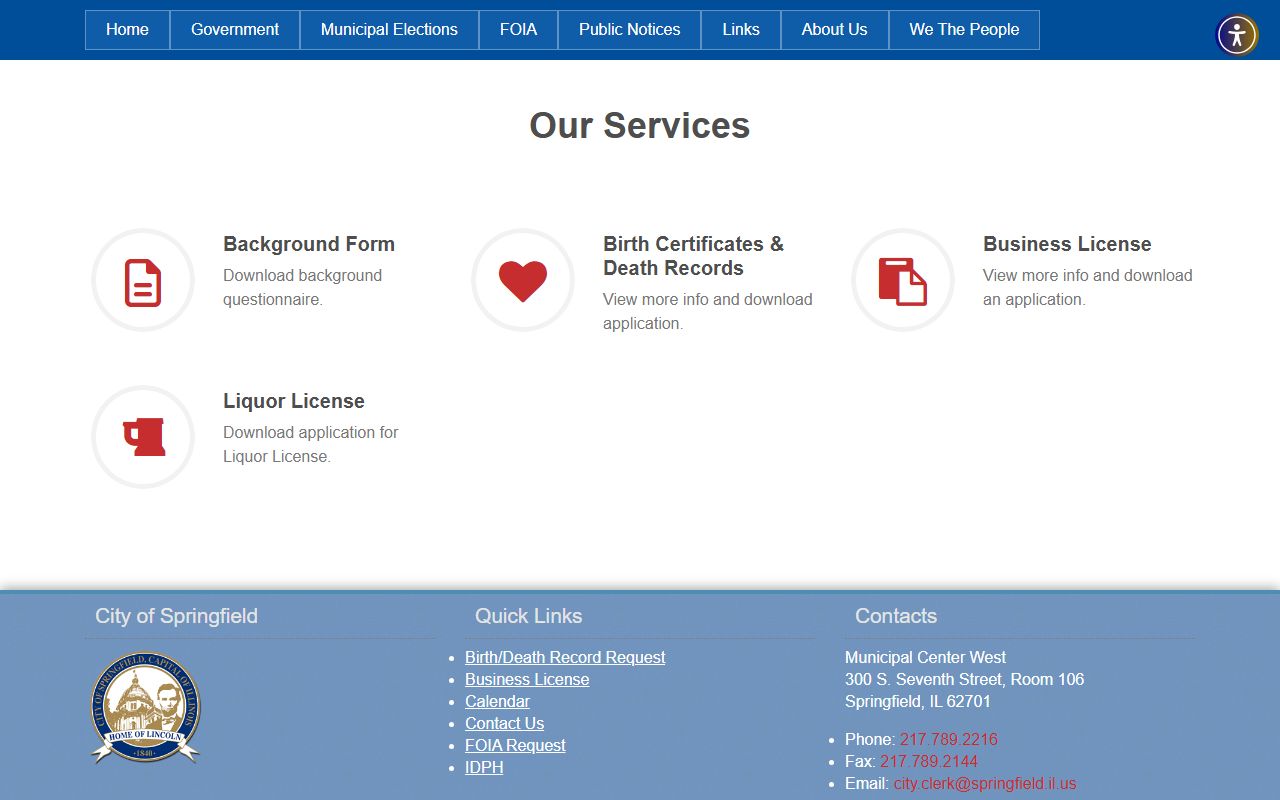Follow Business License quick link in footer
Screen dimensions: 1280x800
click(527, 679)
